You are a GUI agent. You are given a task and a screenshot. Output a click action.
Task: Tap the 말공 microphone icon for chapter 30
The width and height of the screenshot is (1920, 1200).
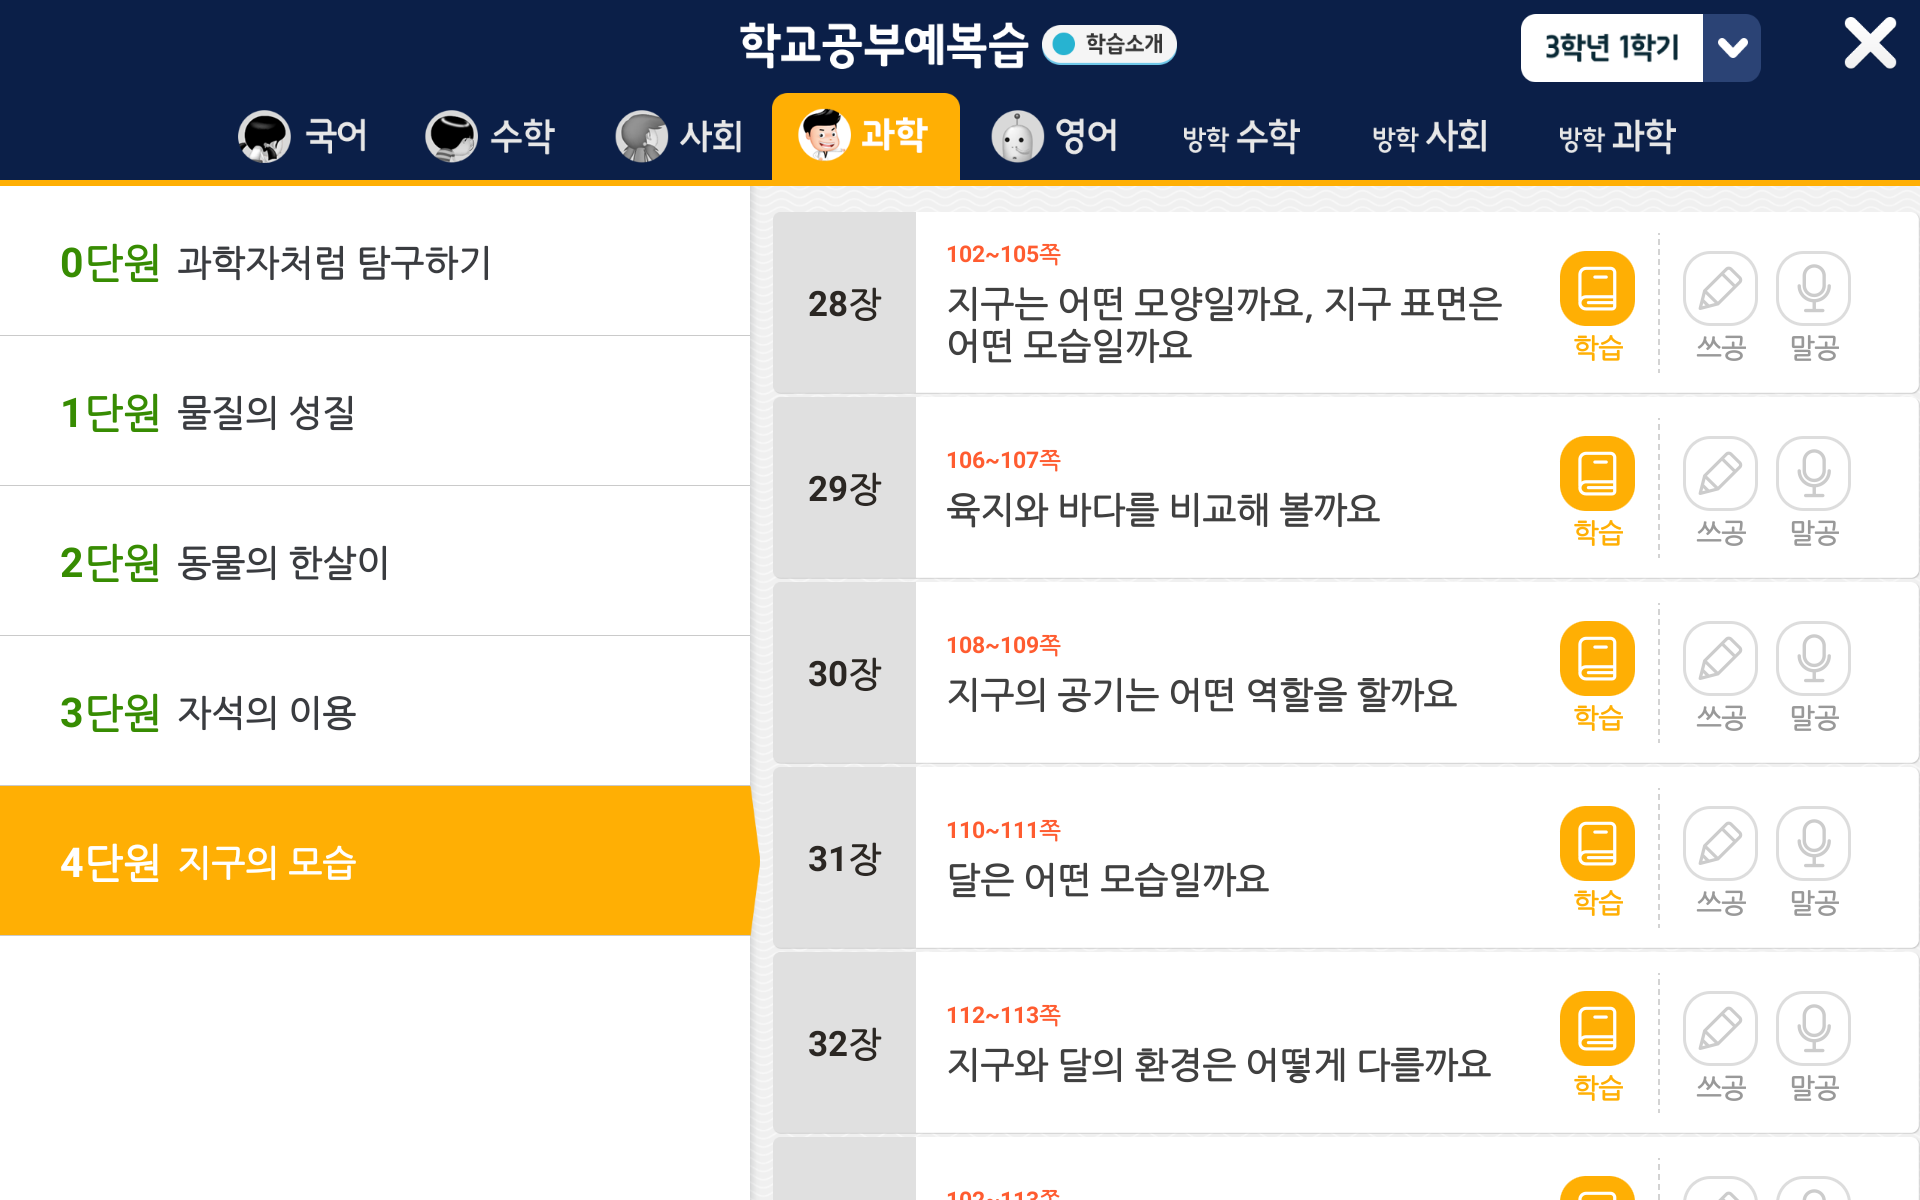coord(1813,659)
